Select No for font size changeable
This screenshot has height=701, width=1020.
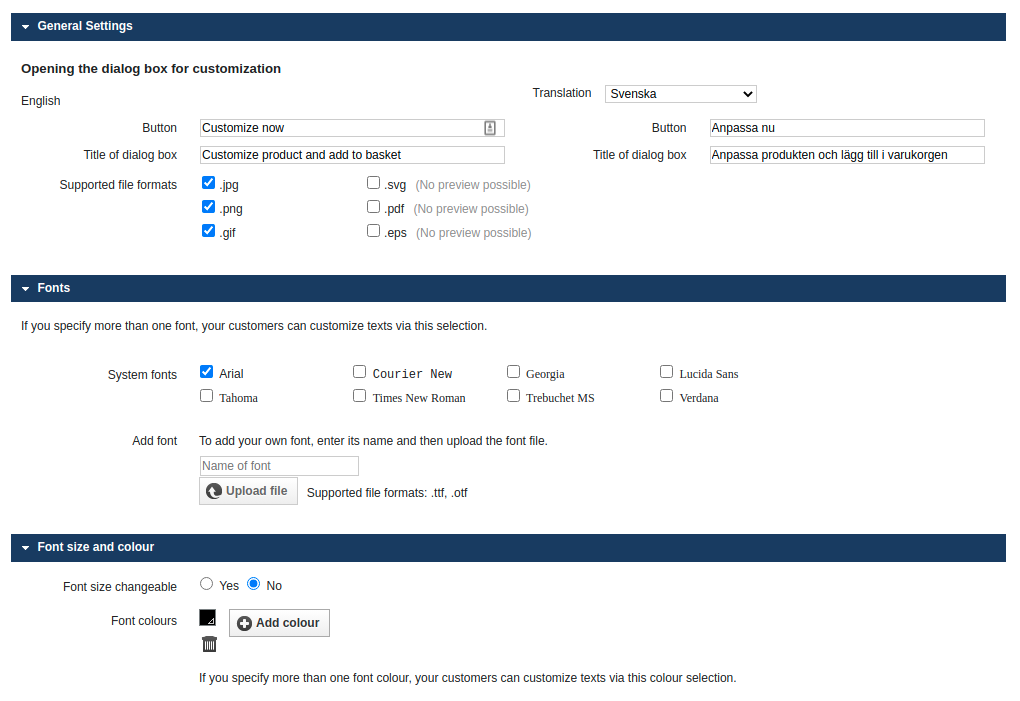point(254,584)
